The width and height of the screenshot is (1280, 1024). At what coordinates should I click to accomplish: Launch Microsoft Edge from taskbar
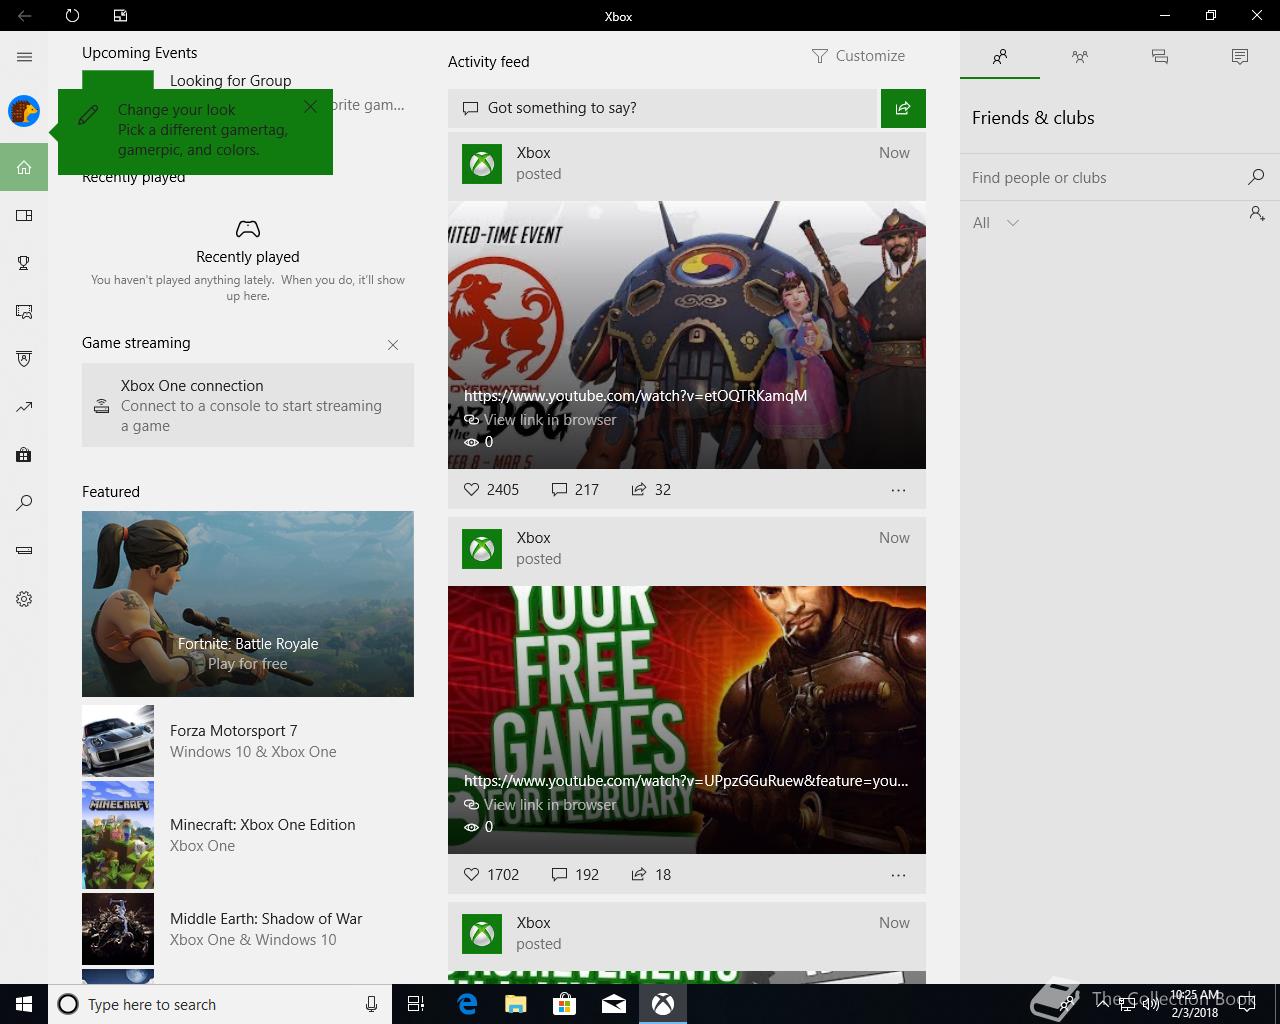(467, 1004)
